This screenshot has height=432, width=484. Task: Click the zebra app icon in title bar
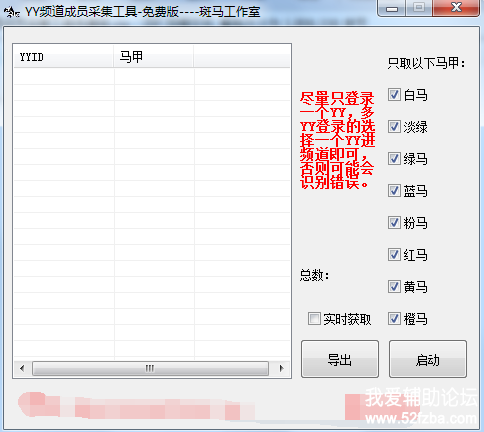pyautogui.click(x=12, y=12)
